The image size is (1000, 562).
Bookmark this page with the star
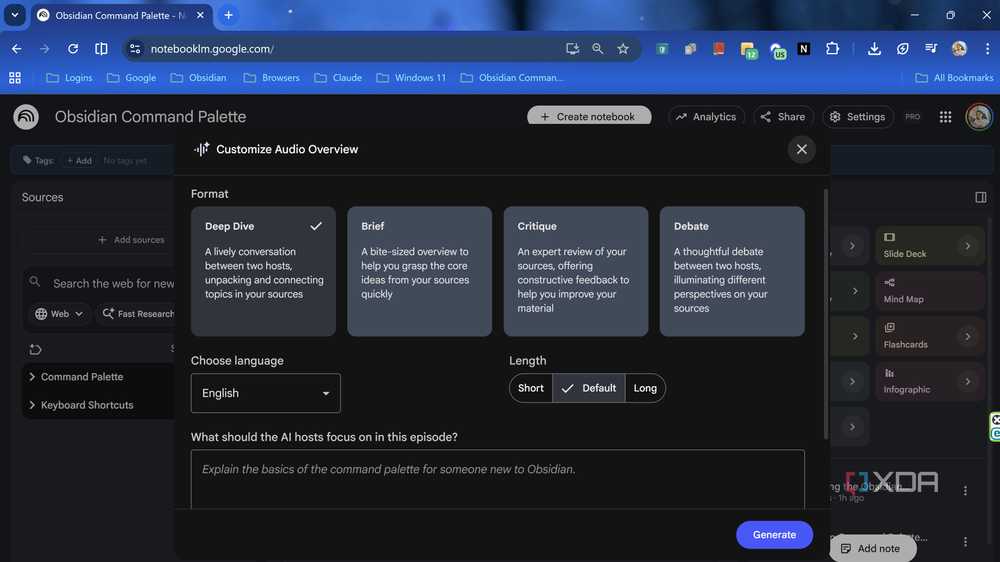coord(622,48)
